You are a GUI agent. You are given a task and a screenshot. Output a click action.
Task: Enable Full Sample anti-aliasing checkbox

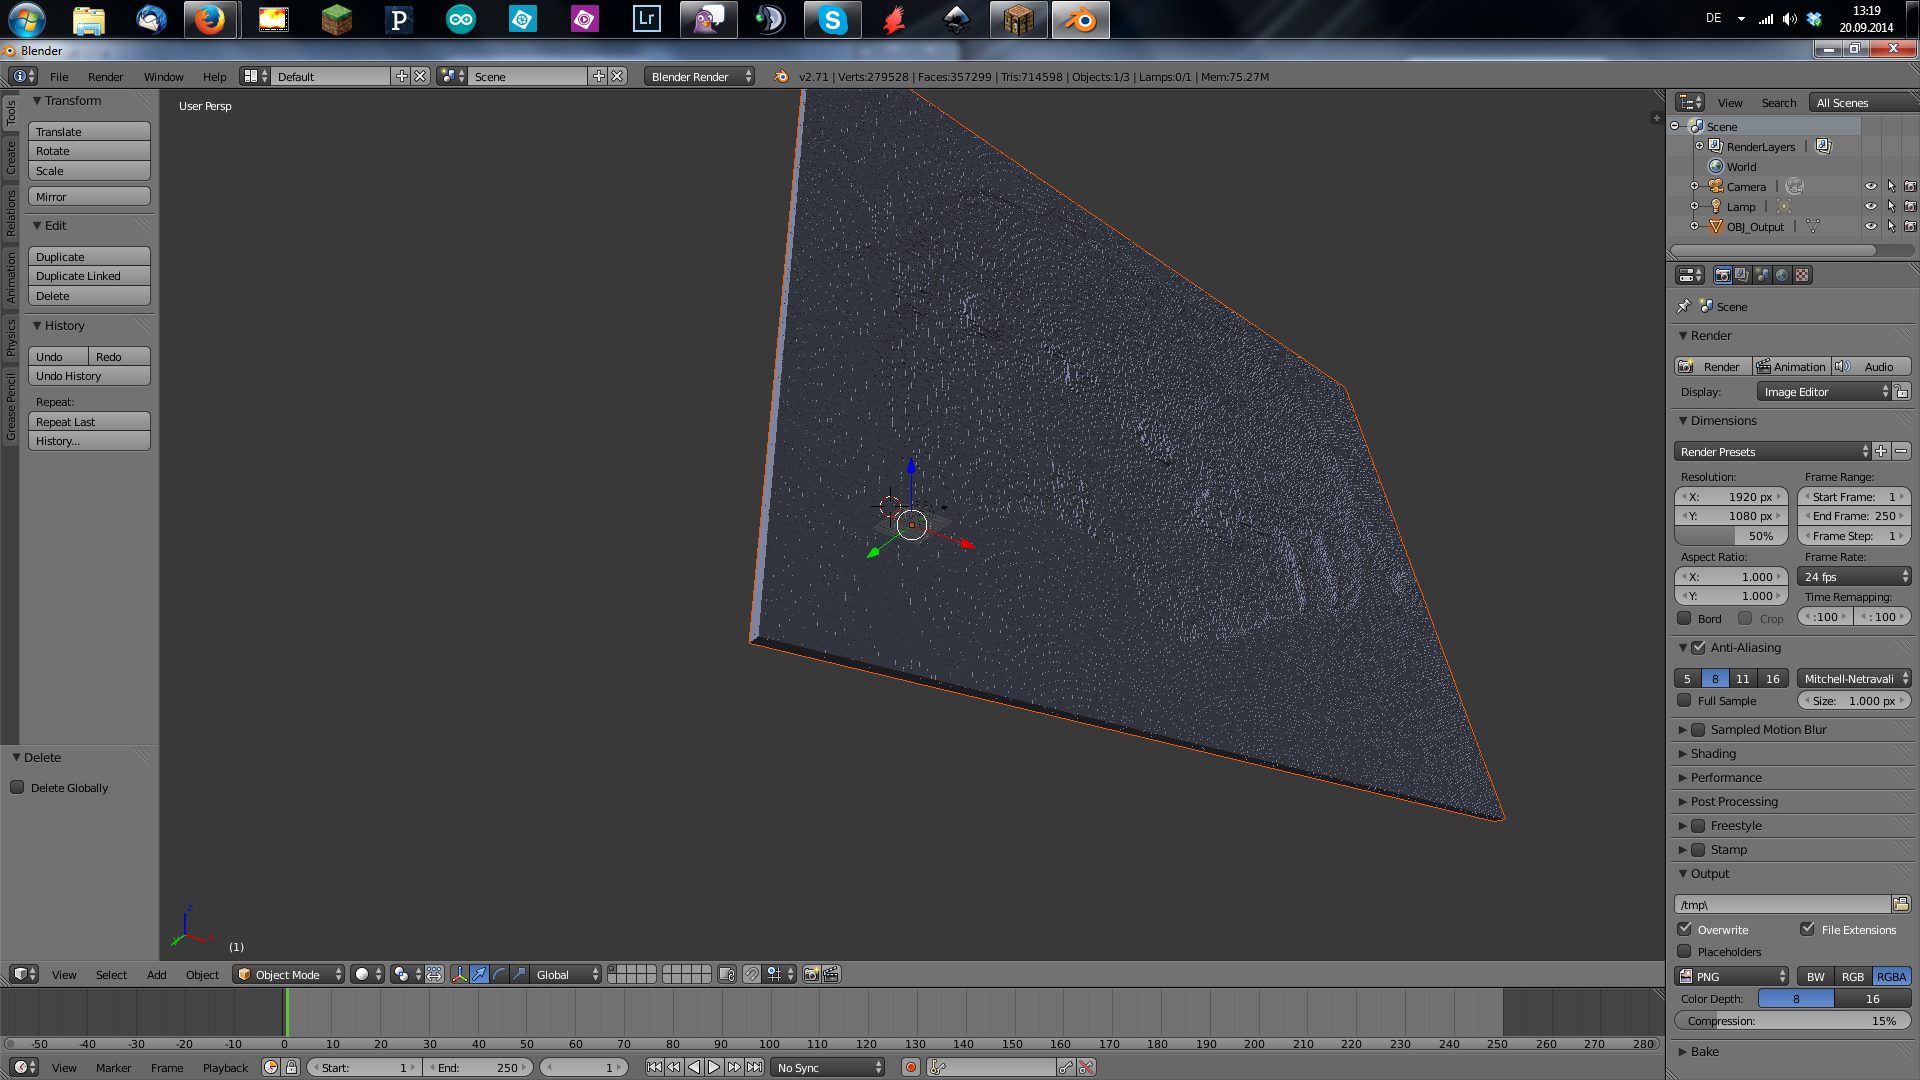[x=1687, y=700]
